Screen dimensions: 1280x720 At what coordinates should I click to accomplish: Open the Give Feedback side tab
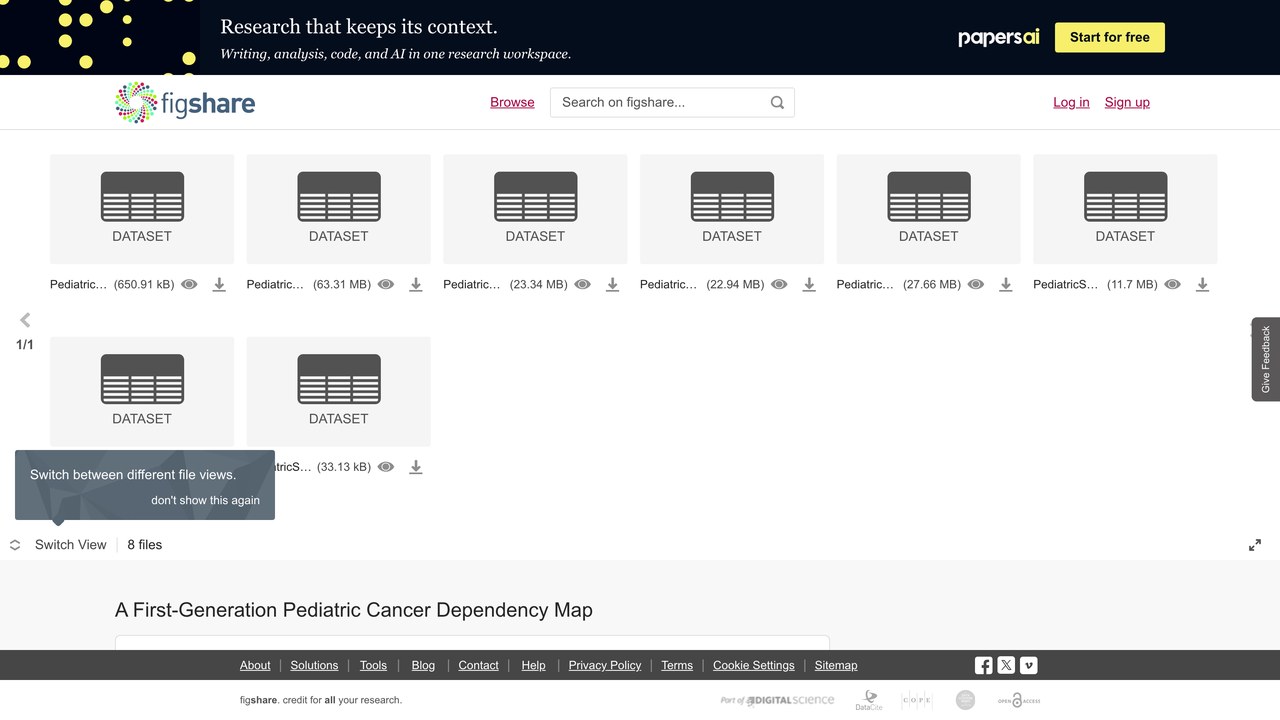pyautogui.click(x=1266, y=359)
